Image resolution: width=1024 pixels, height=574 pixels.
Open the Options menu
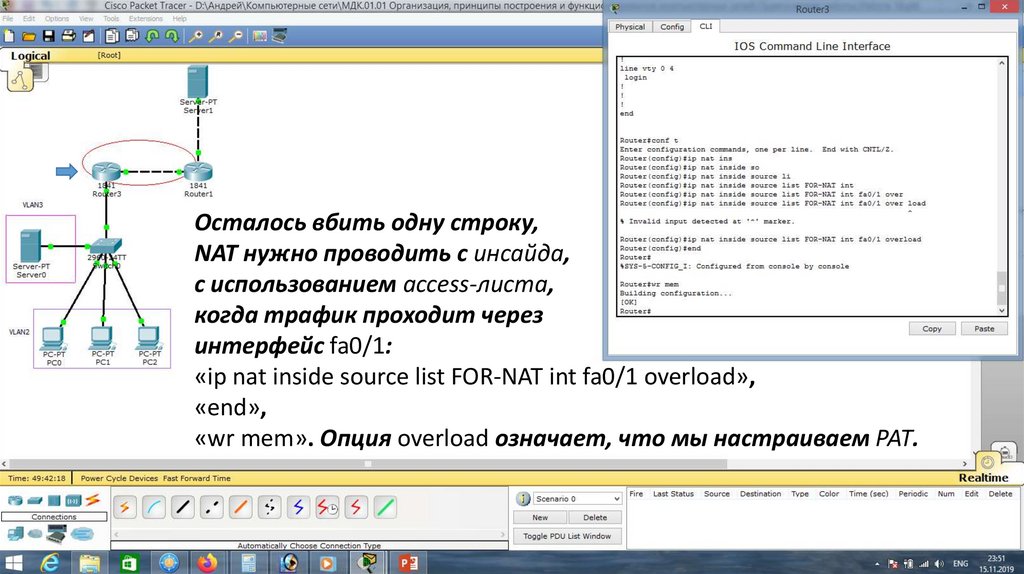(57, 18)
